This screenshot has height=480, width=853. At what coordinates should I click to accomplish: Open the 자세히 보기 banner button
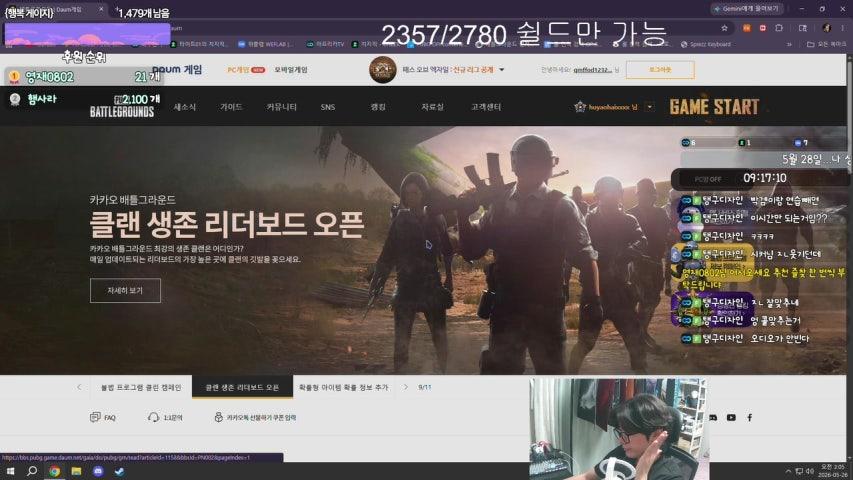coord(125,291)
